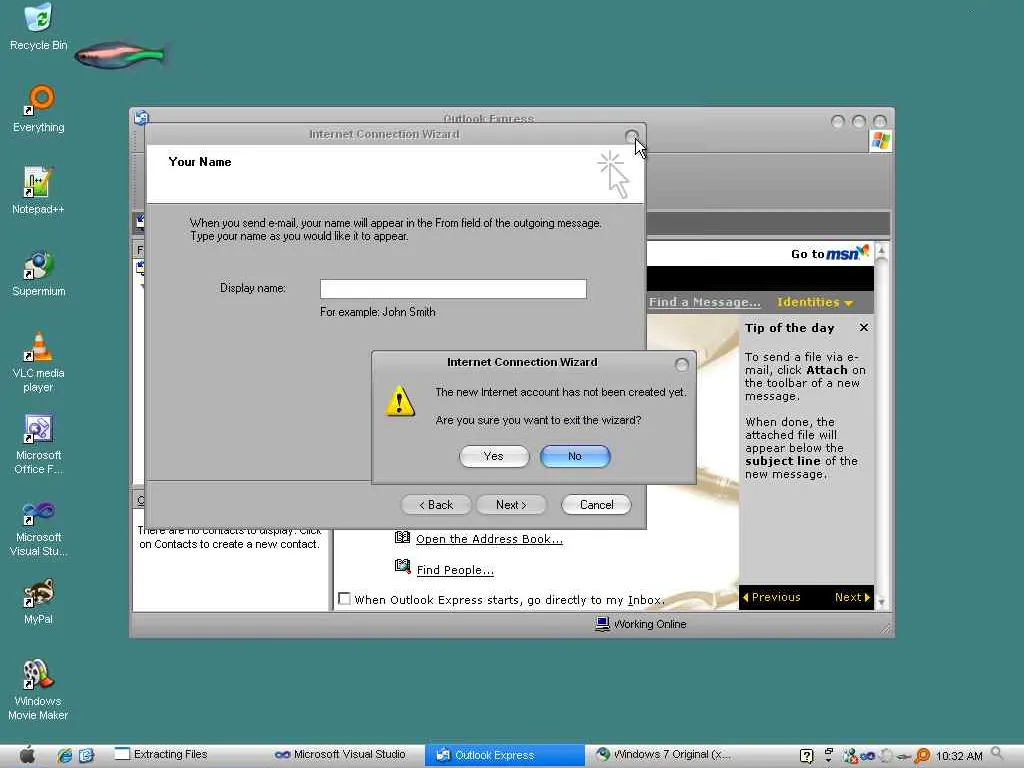Click the wizard's Next button

tap(511, 505)
